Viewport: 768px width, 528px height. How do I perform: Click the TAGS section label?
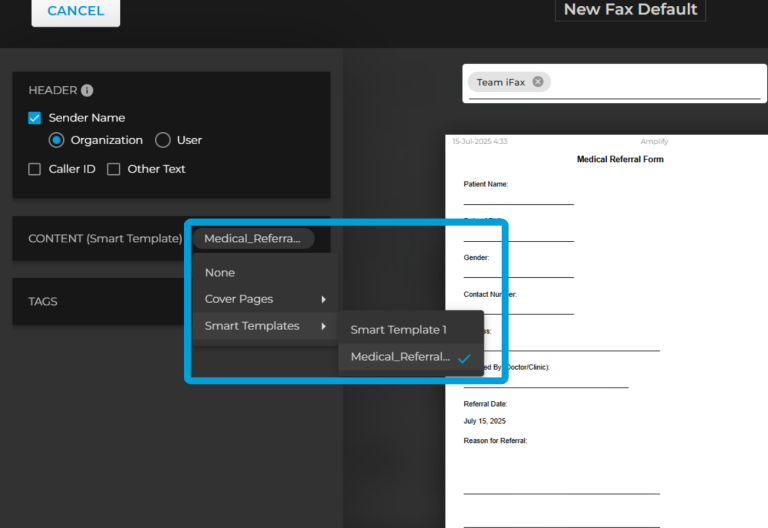click(x=43, y=302)
